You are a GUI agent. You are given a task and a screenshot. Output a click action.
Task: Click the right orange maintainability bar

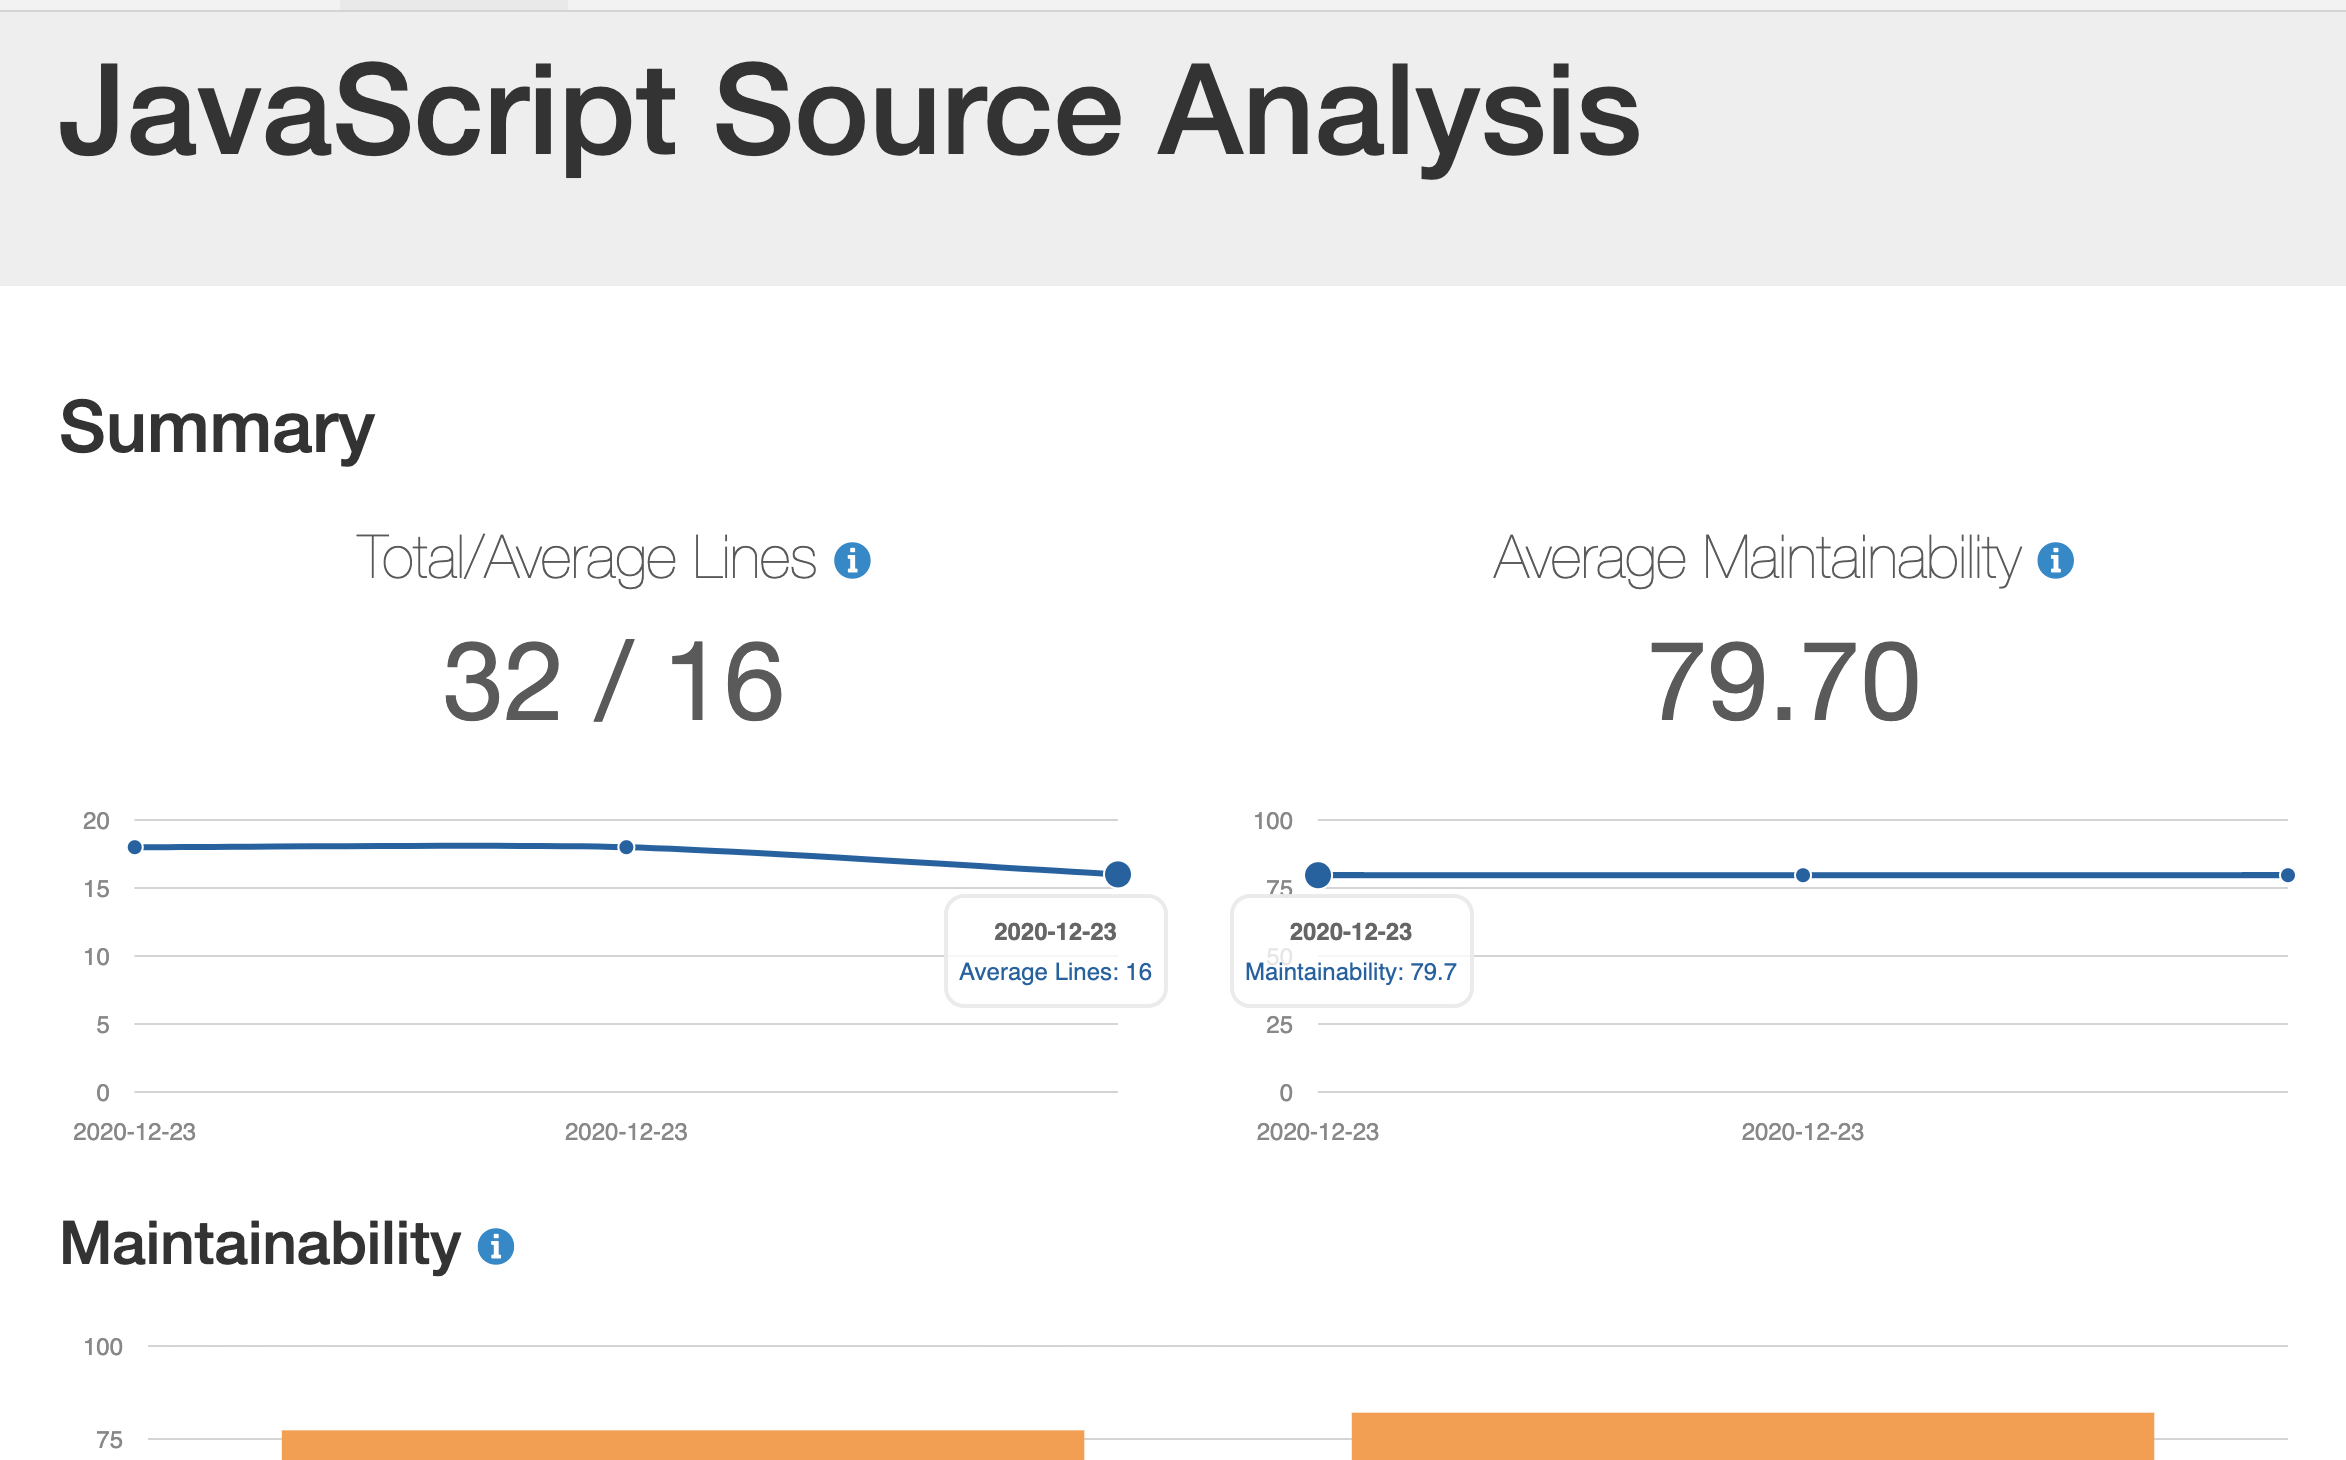[1752, 1436]
